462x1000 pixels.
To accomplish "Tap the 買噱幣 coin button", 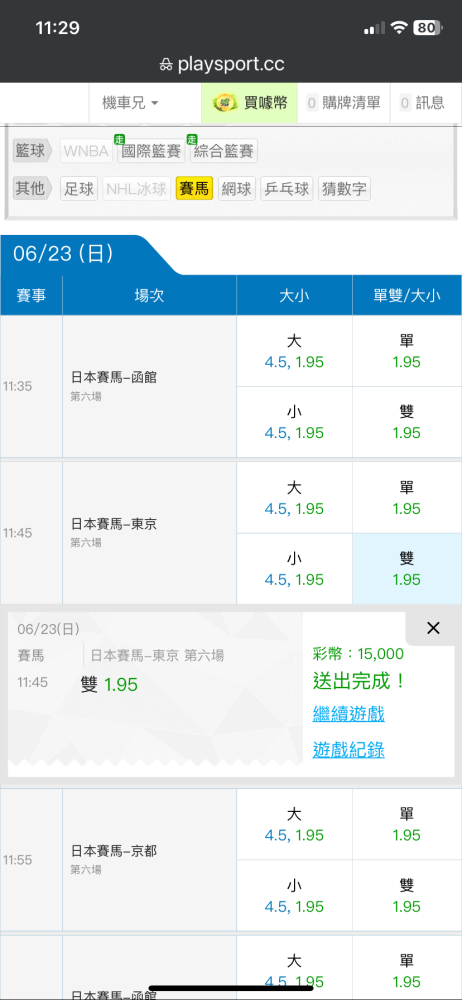I will tap(250, 102).
